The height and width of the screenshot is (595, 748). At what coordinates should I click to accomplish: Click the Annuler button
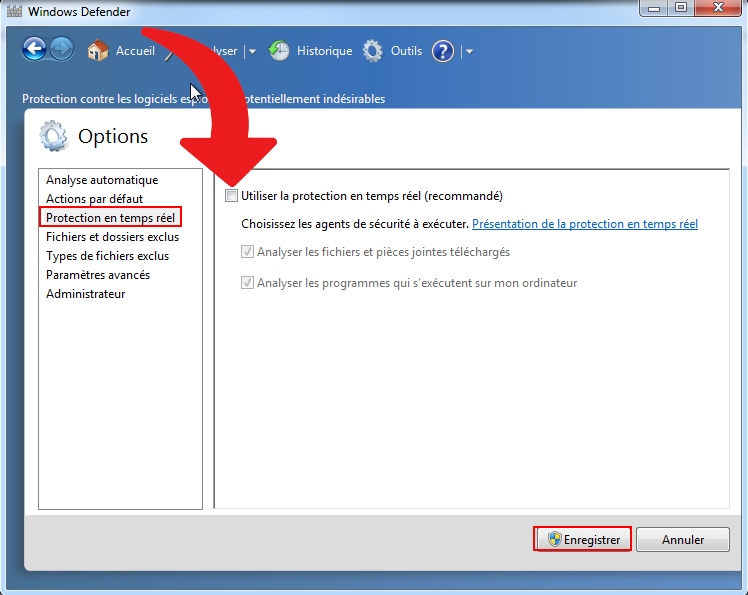point(683,540)
